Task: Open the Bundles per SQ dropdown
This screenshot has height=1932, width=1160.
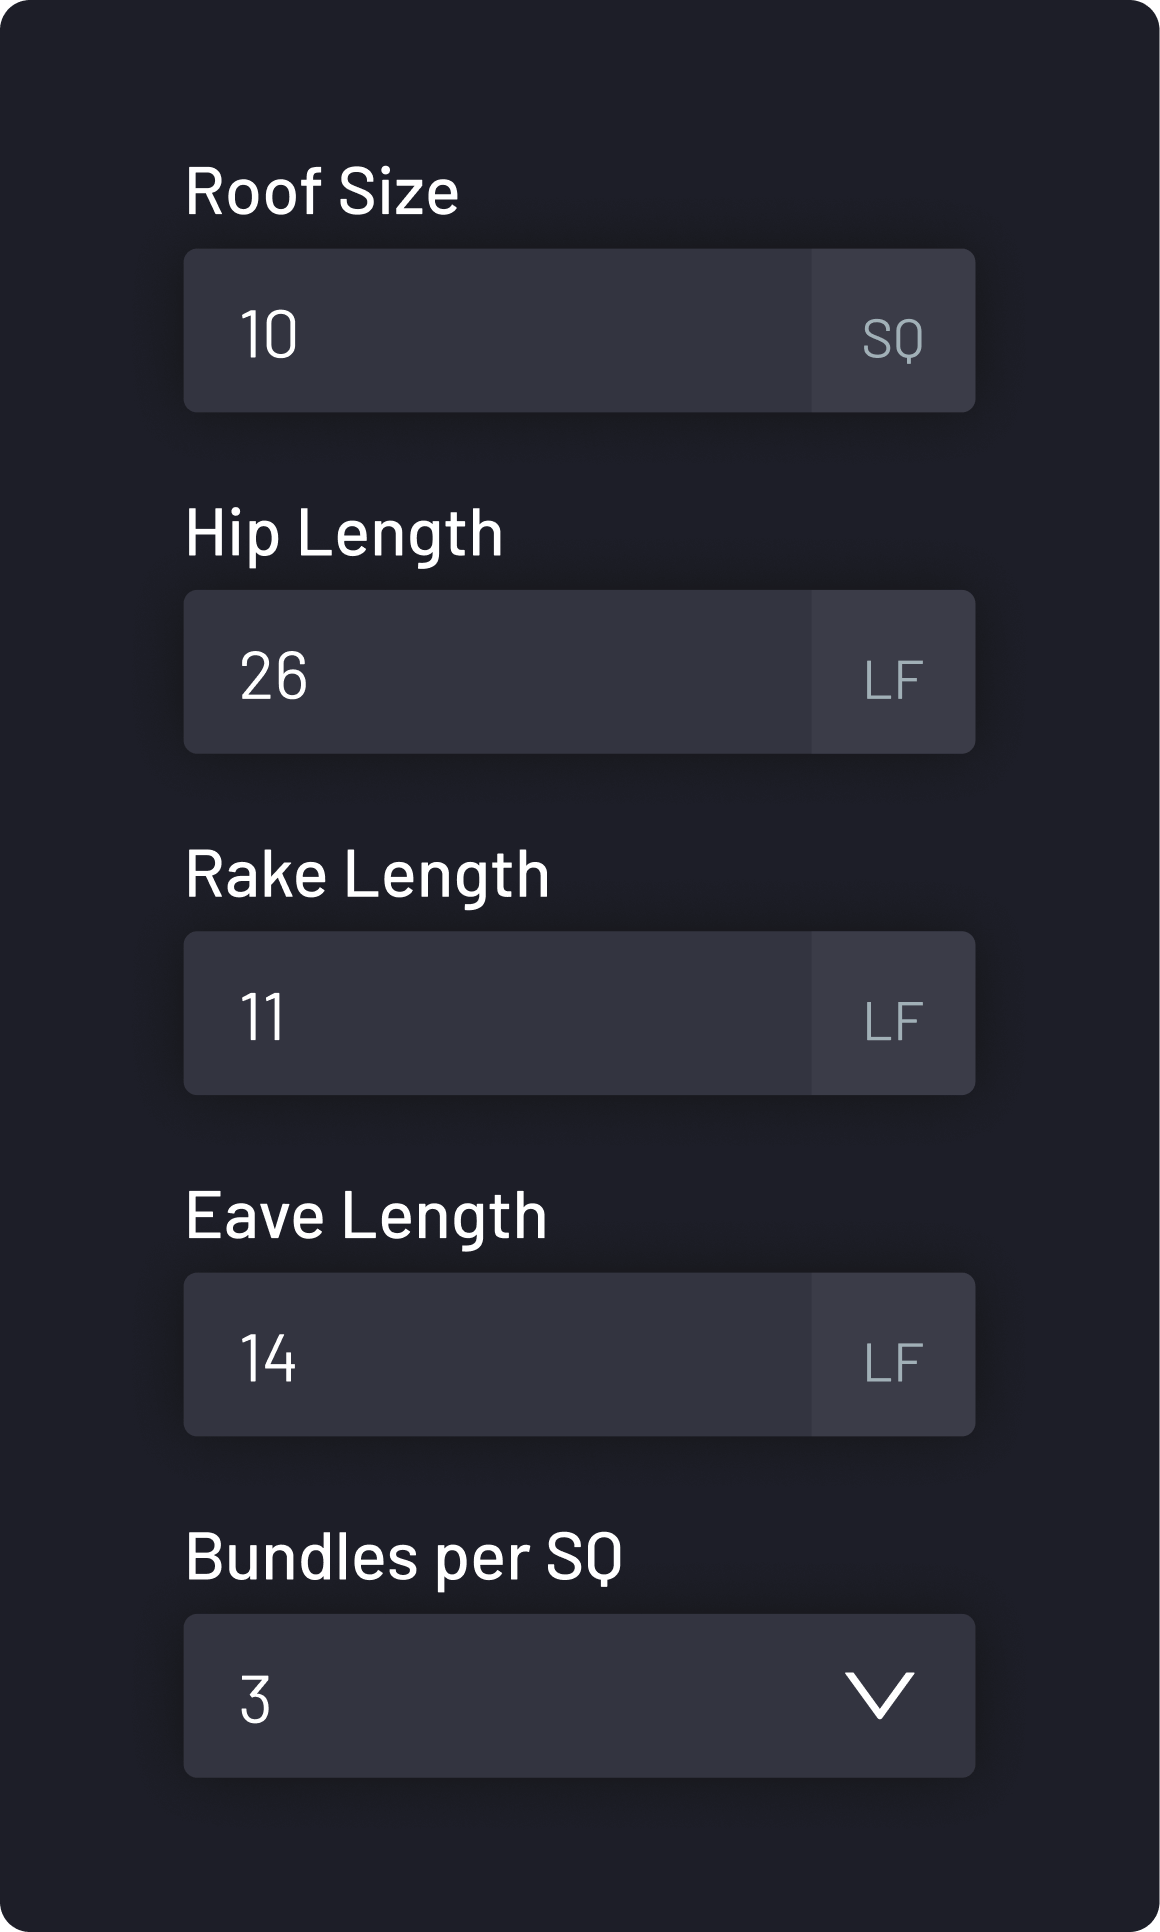Action: [579, 1696]
